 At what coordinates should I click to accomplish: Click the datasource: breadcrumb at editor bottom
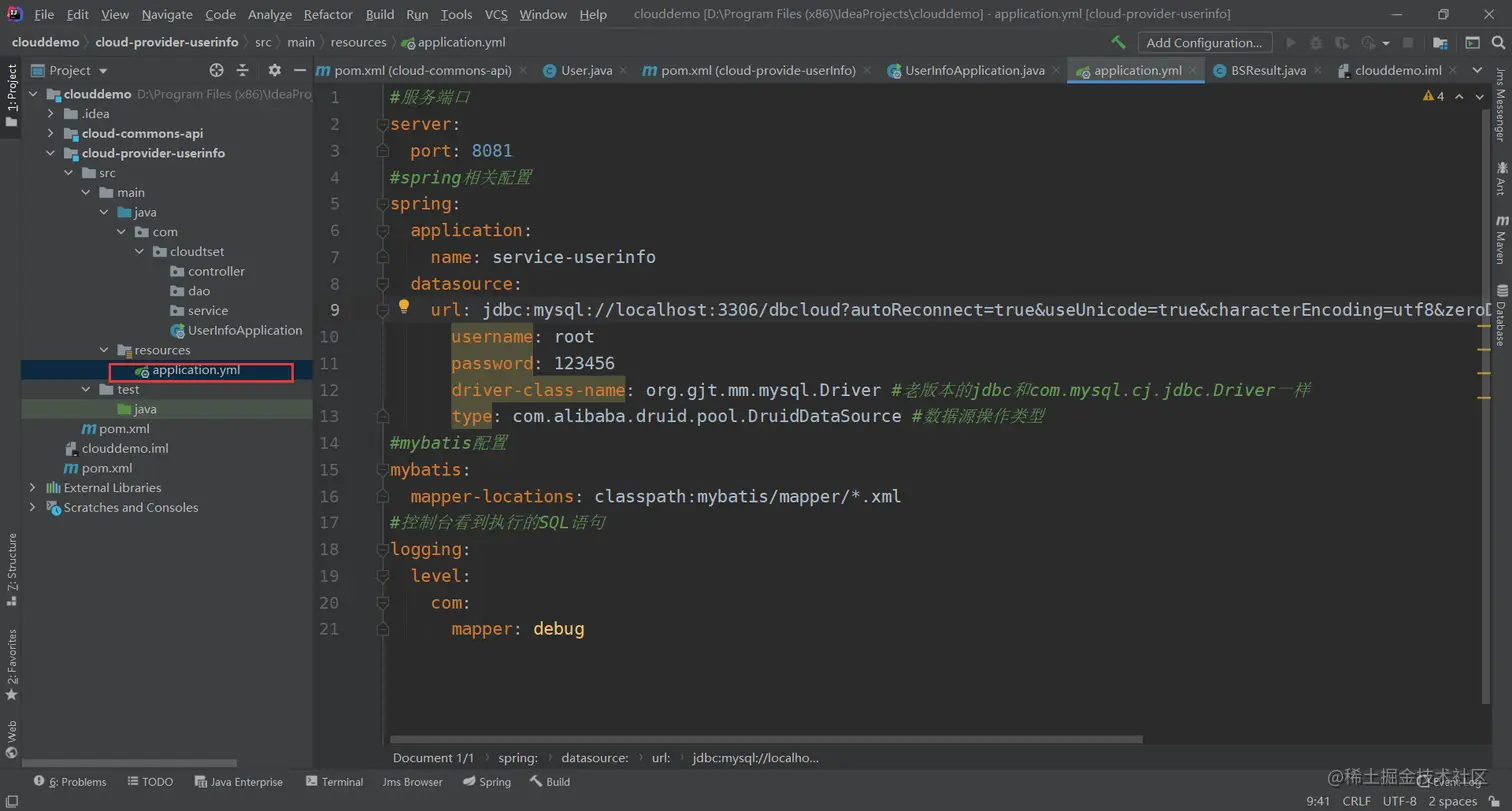(x=594, y=758)
